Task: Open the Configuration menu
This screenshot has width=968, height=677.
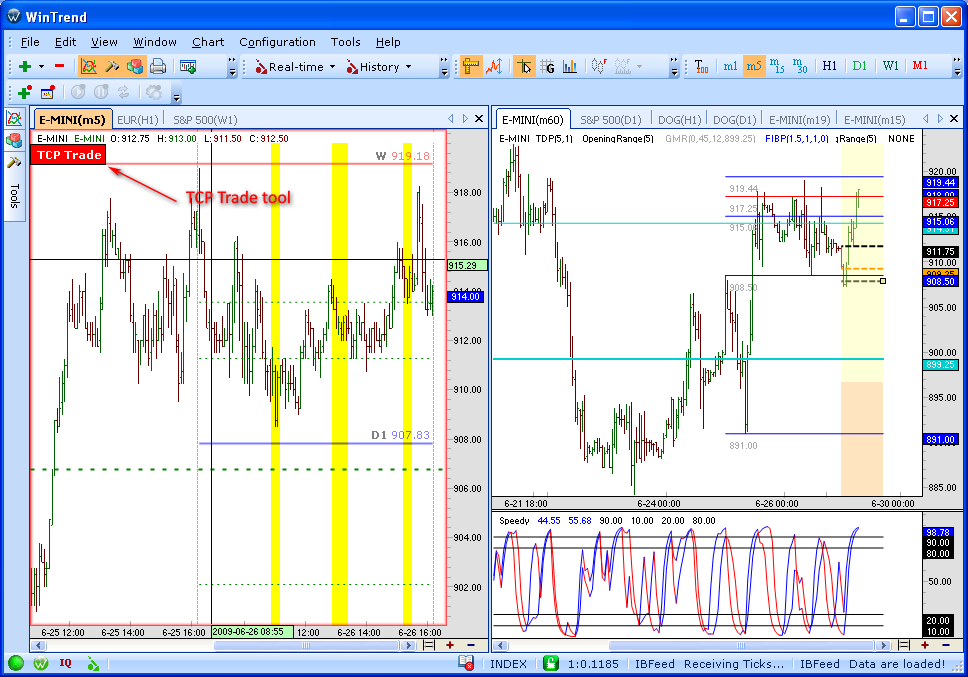Action: click(x=277, y=42)
